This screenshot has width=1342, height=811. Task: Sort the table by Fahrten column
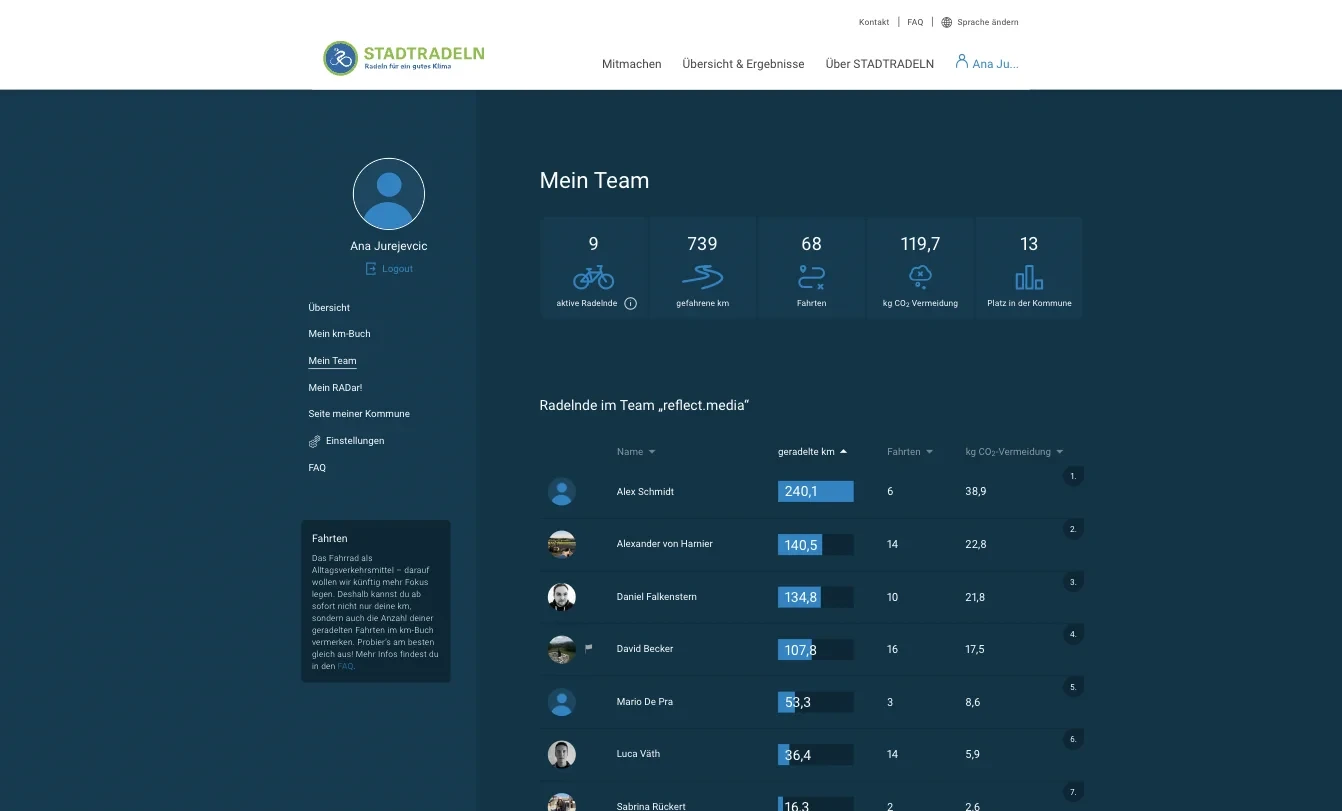[909, 452]
